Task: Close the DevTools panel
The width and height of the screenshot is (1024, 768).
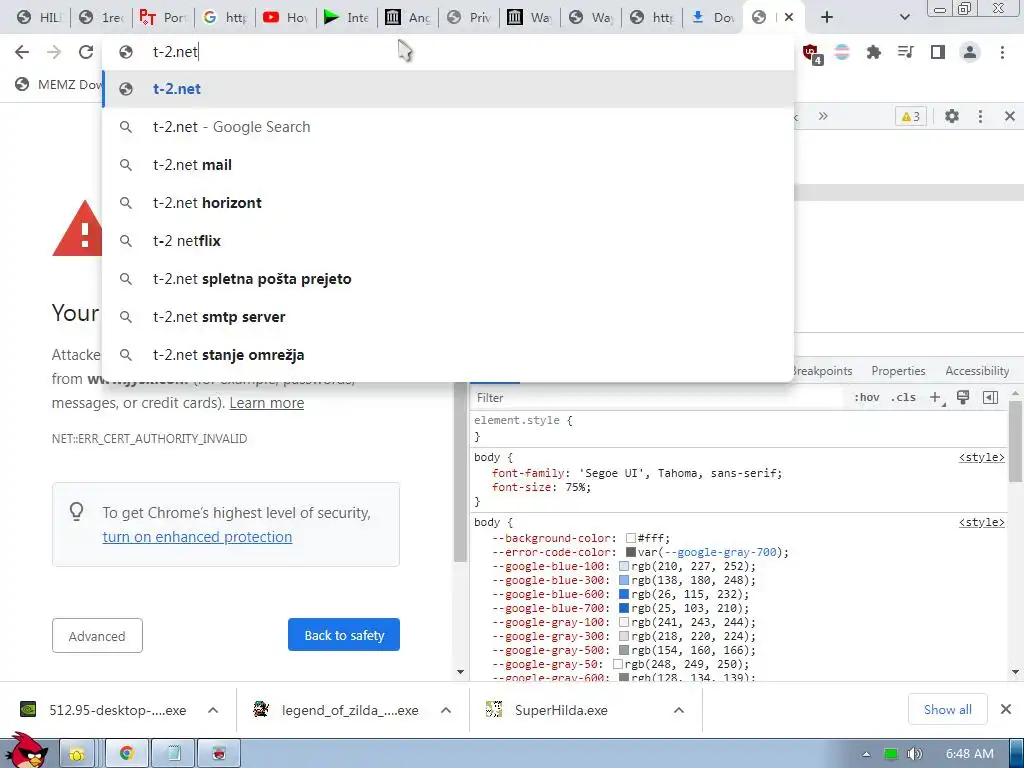Action: tap(1010, 116)
